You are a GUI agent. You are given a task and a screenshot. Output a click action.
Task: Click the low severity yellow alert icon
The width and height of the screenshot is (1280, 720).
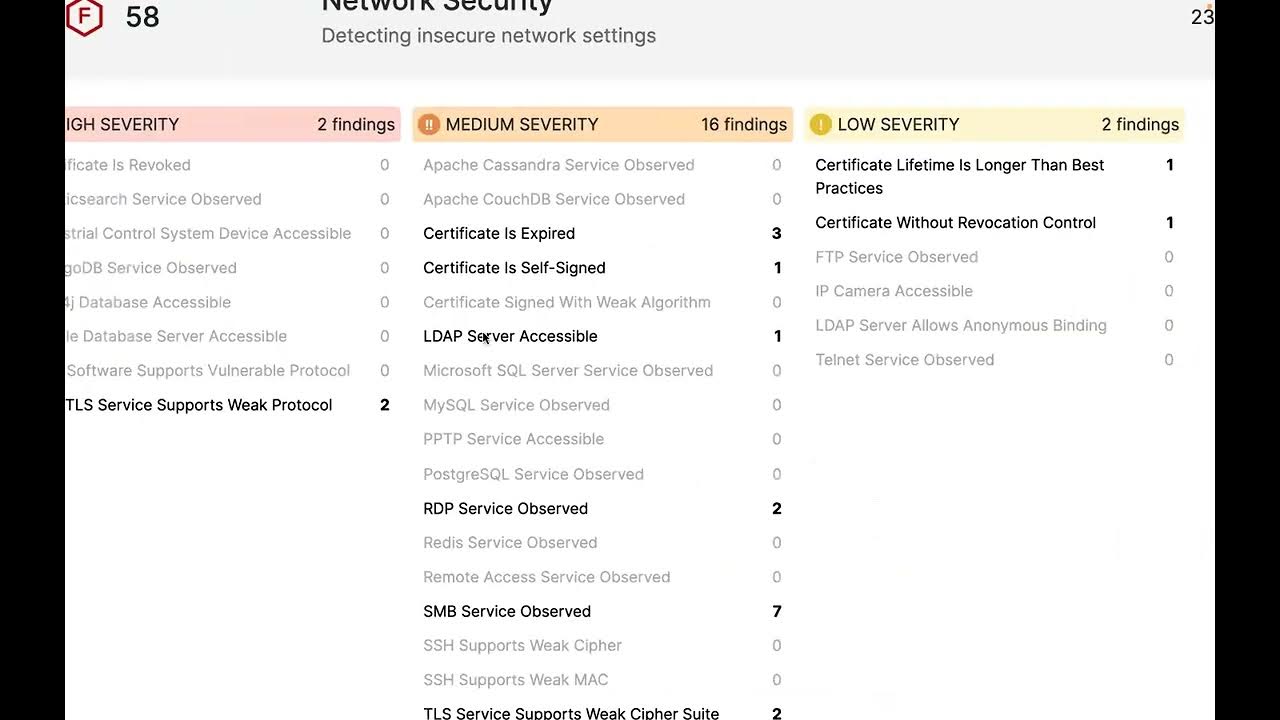820,124
